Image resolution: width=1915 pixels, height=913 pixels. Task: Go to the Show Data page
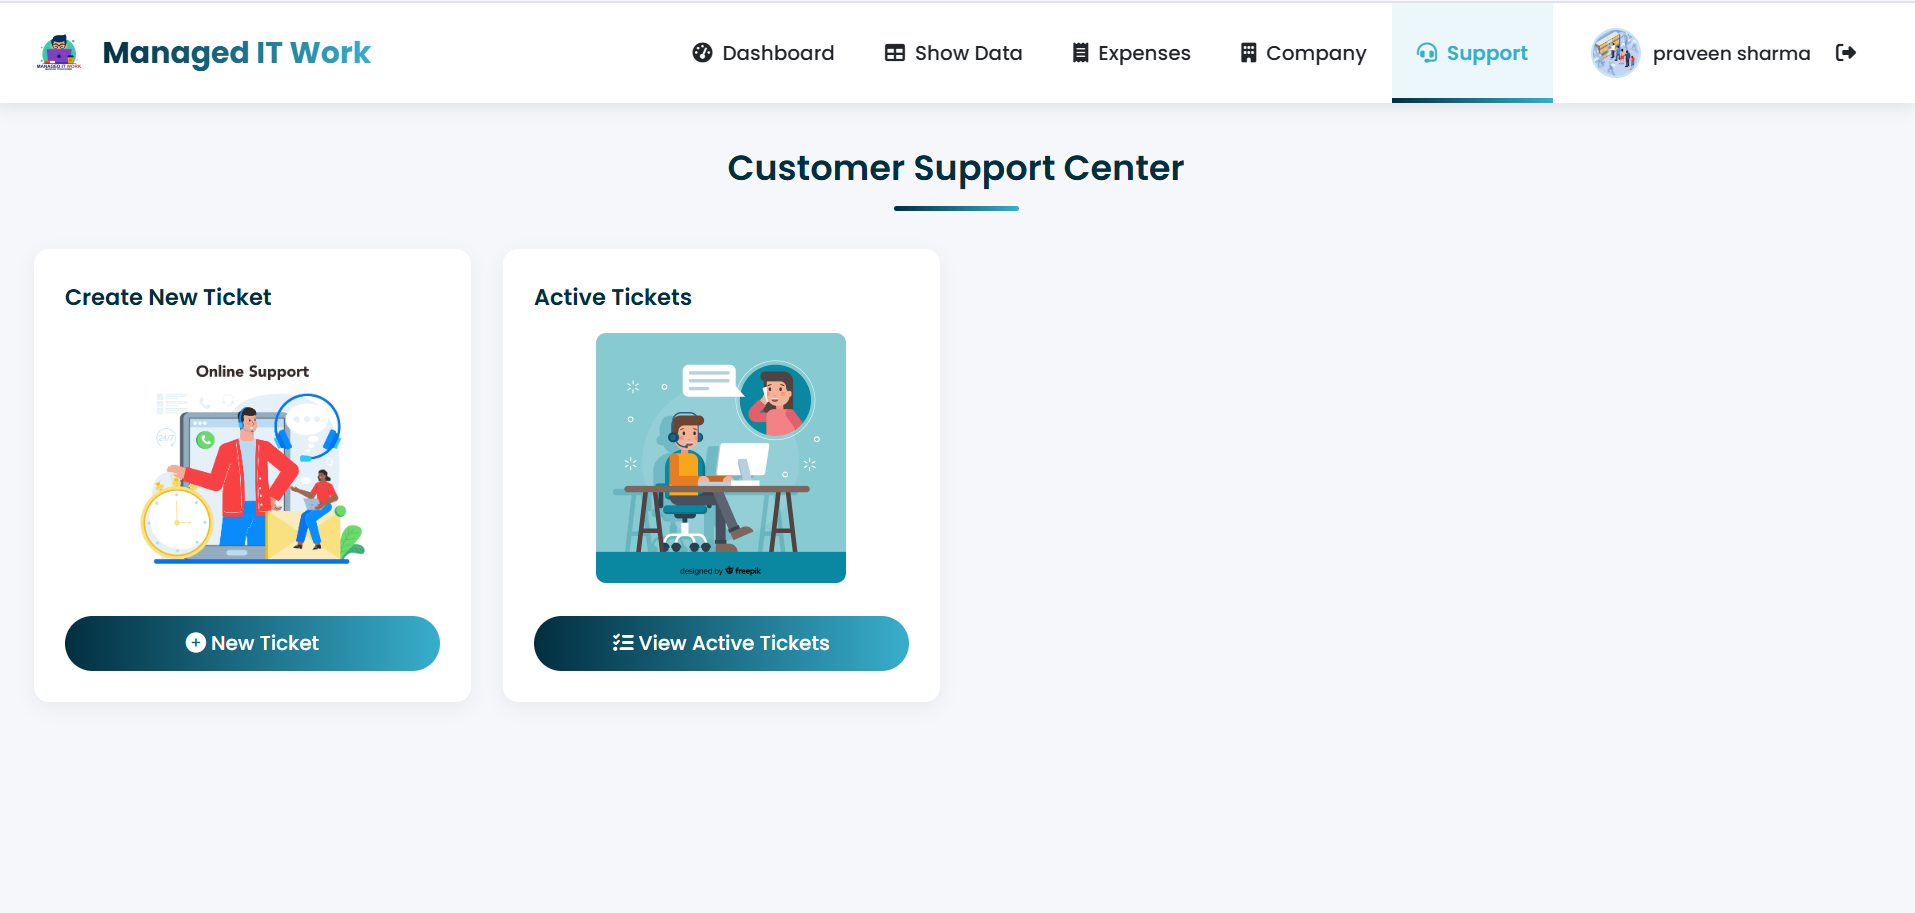click(967, 53)
